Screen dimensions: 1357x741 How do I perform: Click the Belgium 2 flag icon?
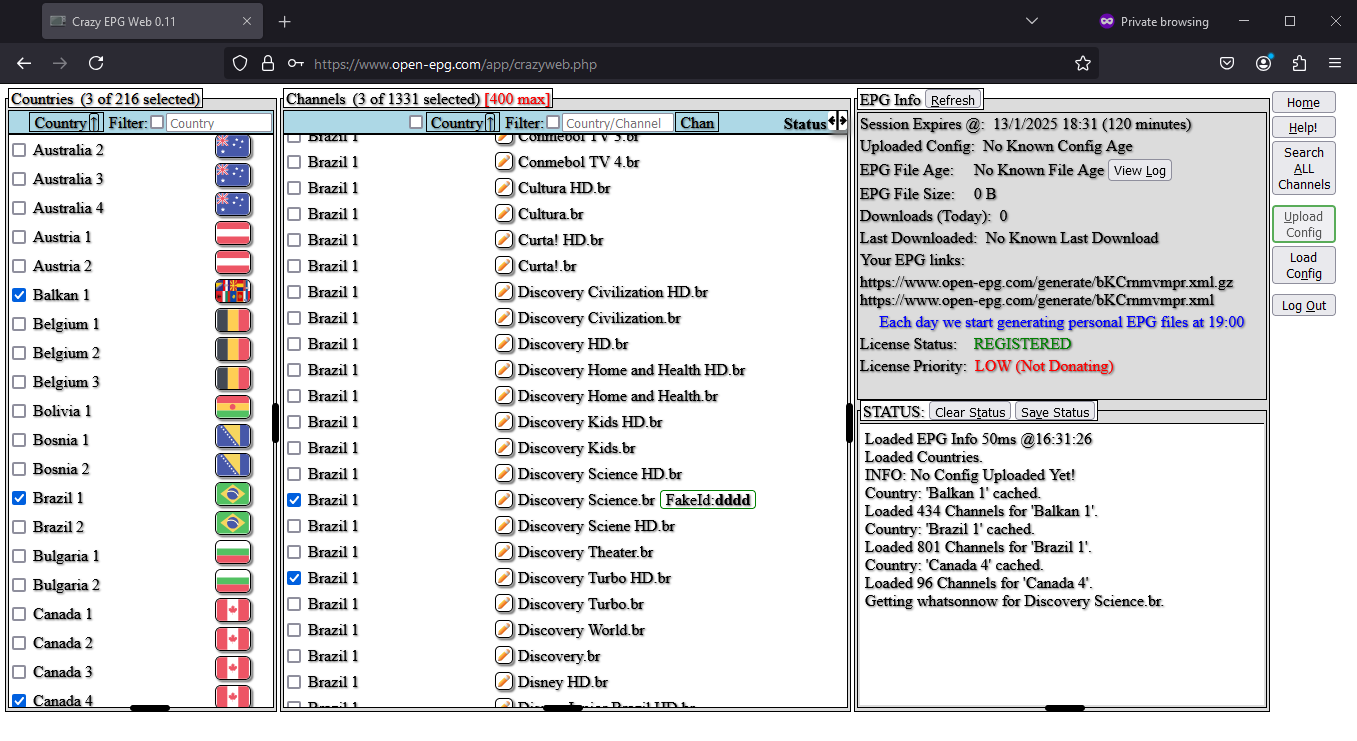[x=233, y=351]
